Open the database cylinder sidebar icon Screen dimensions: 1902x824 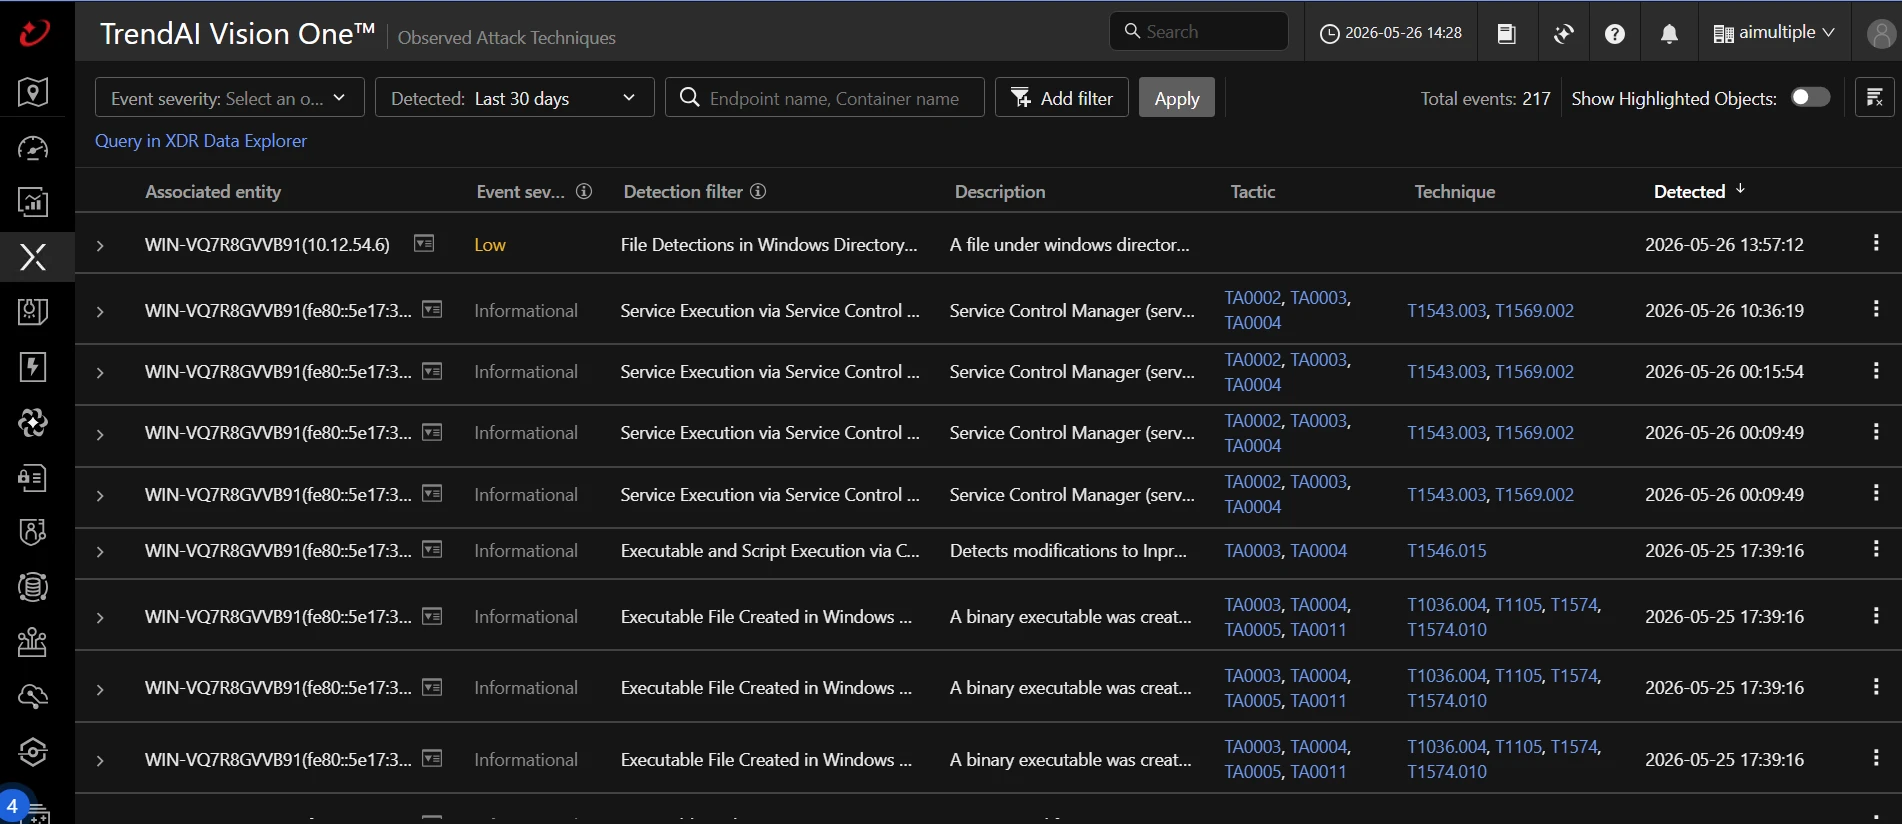(x=33, y=587)
